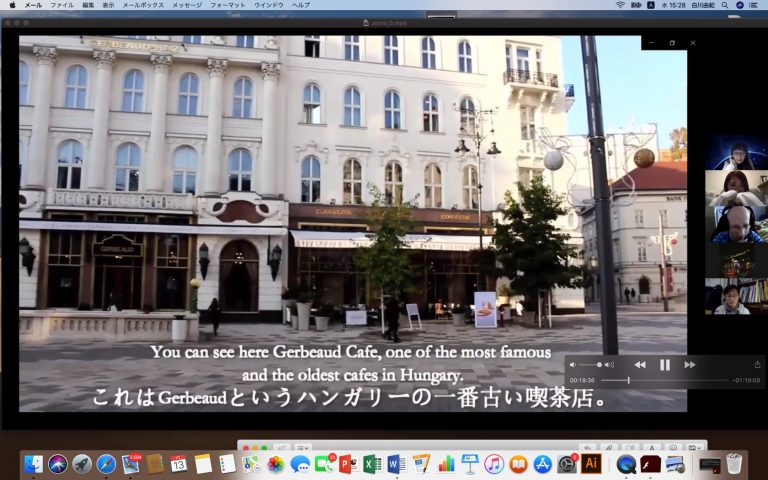
Task: Open Calendar in the Dock
Action: 178,463
